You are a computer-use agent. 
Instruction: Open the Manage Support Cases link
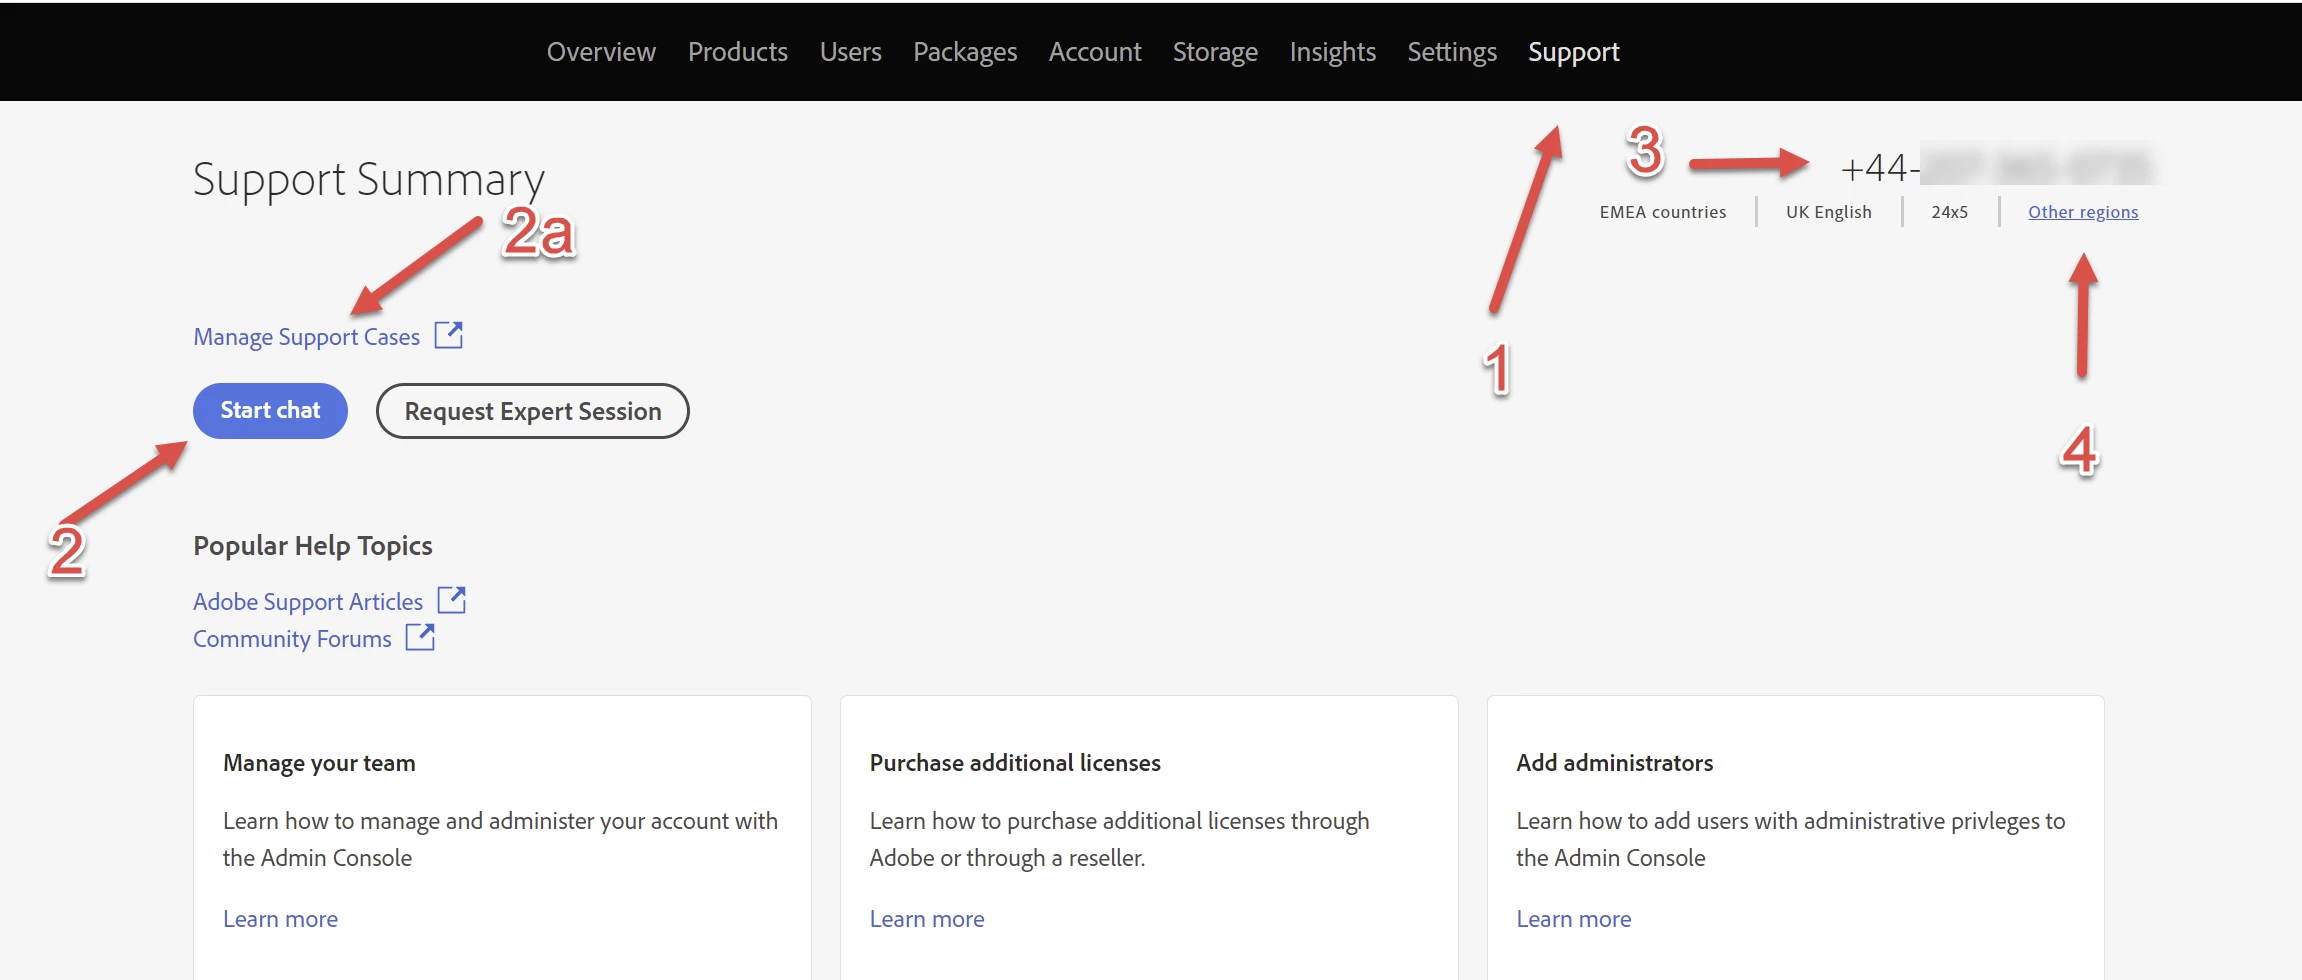point(307,337)
